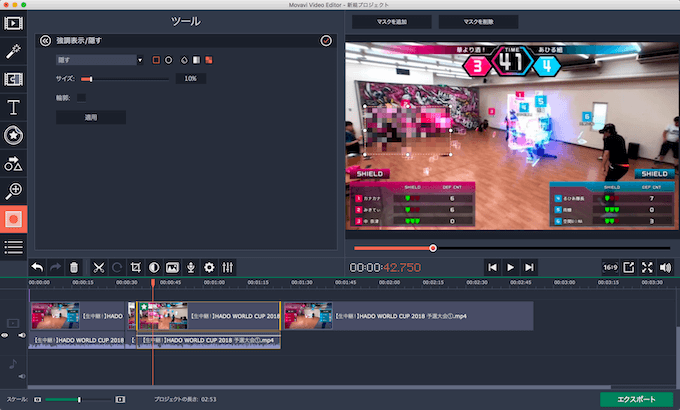Image resolution: width=680 pixels, height=410 pixels.
Task: Click the size (サイズ) slider handle
Action: coord(91,79)
